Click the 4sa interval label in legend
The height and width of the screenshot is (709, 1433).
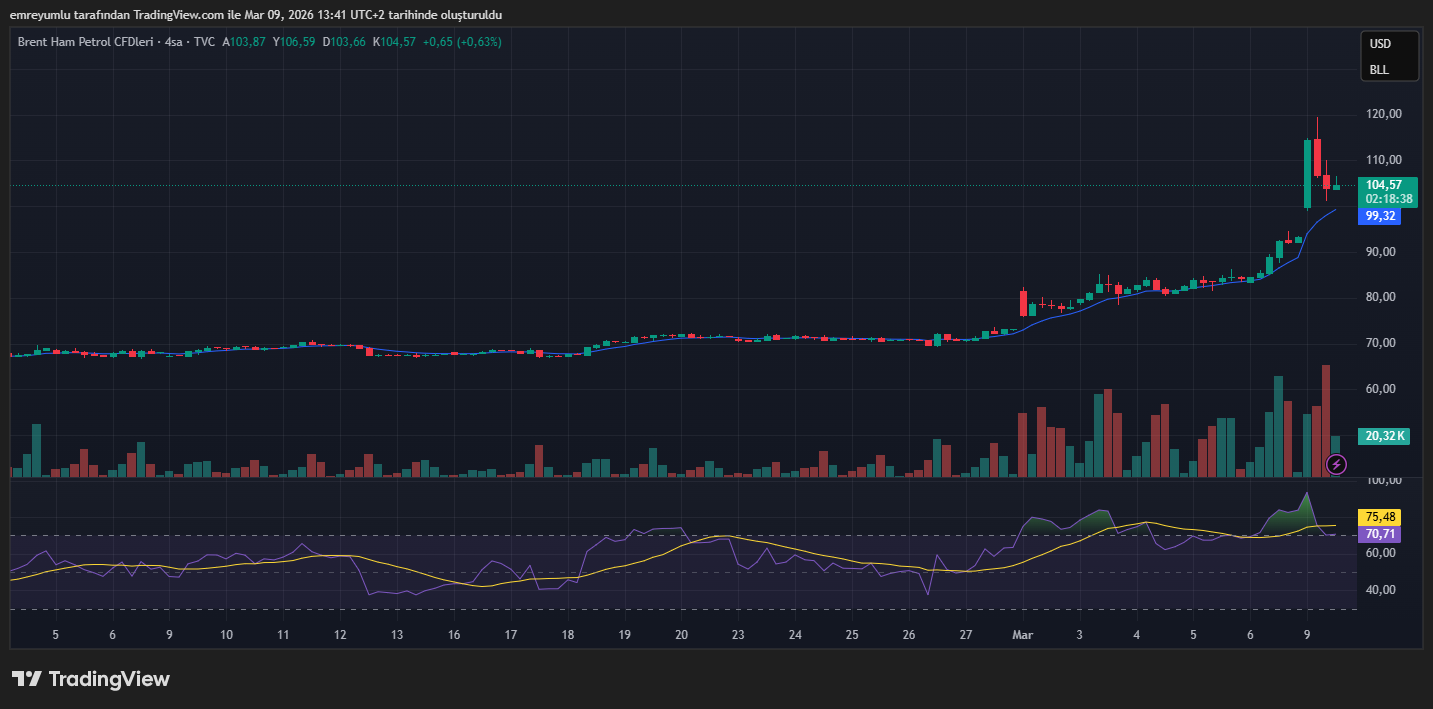[x=175, y=42]
